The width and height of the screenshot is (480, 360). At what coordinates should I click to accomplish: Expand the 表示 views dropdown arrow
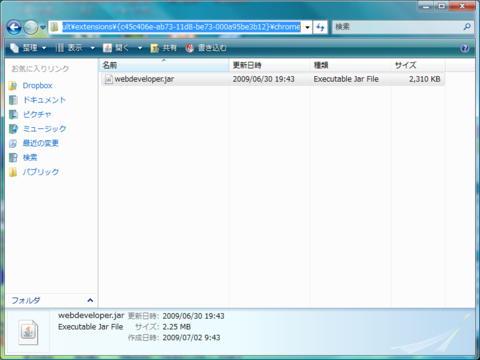coord(92,48)
